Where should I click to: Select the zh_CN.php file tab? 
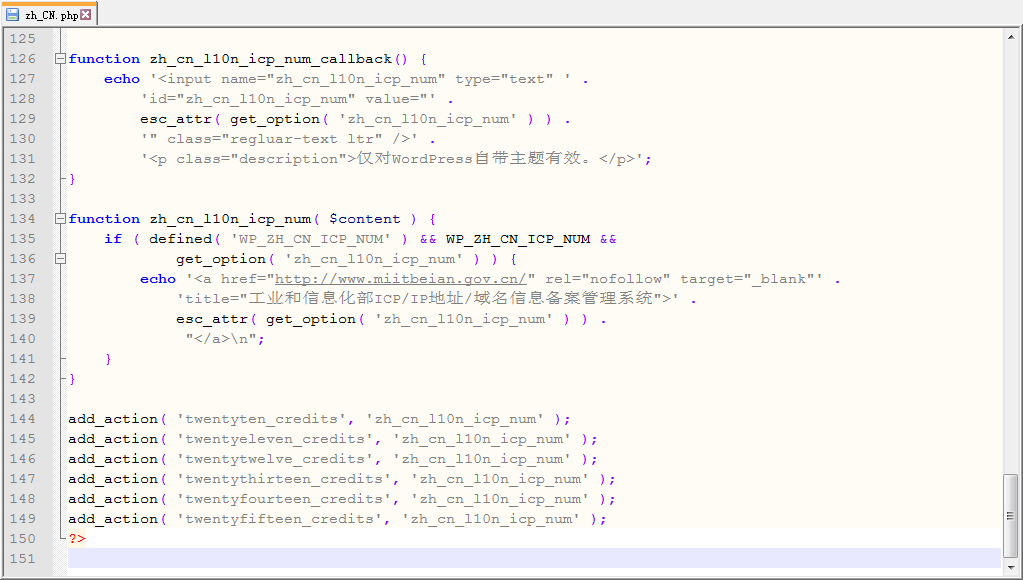[x=49, y=14]
